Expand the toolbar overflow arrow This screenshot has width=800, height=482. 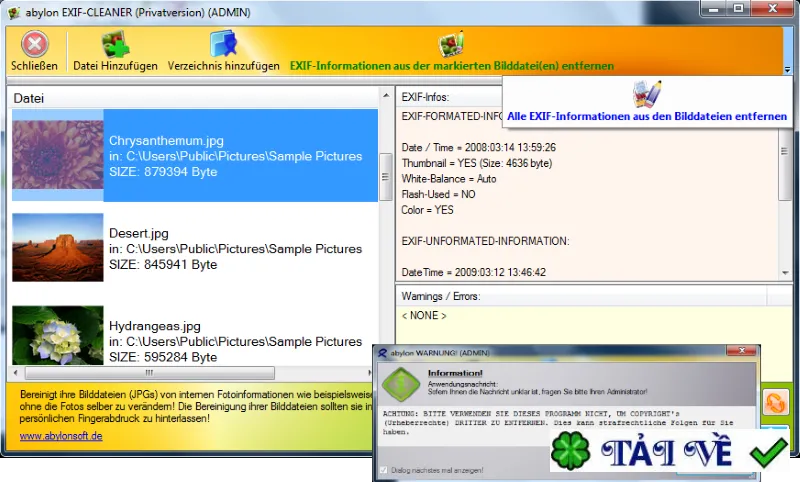point(787,69)
